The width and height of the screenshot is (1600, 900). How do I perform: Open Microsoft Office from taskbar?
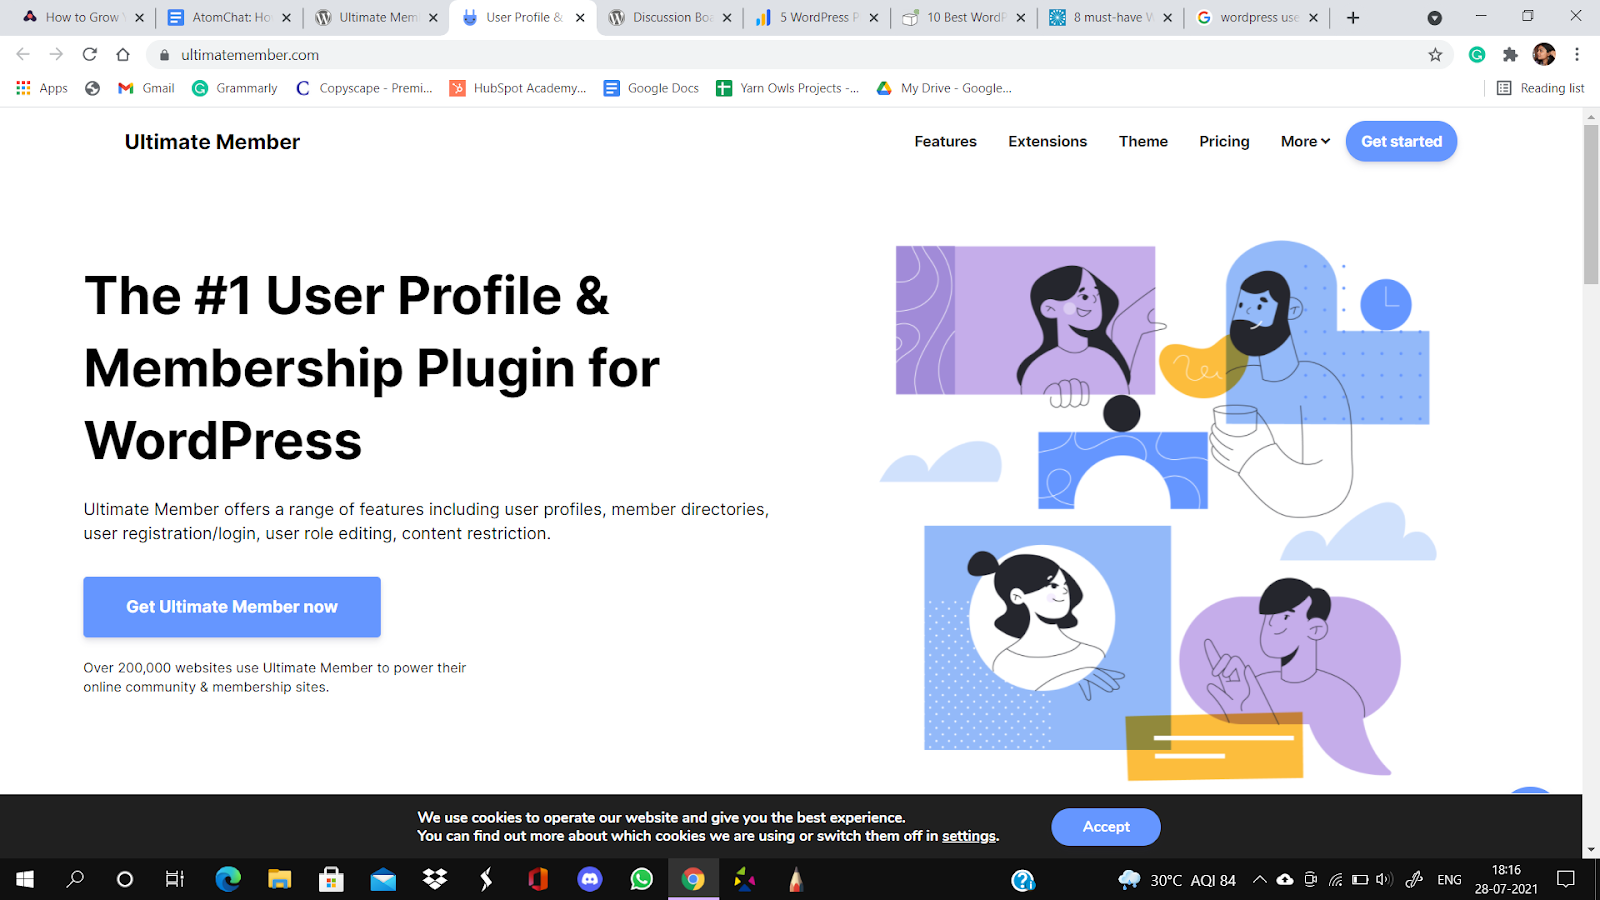538,879
